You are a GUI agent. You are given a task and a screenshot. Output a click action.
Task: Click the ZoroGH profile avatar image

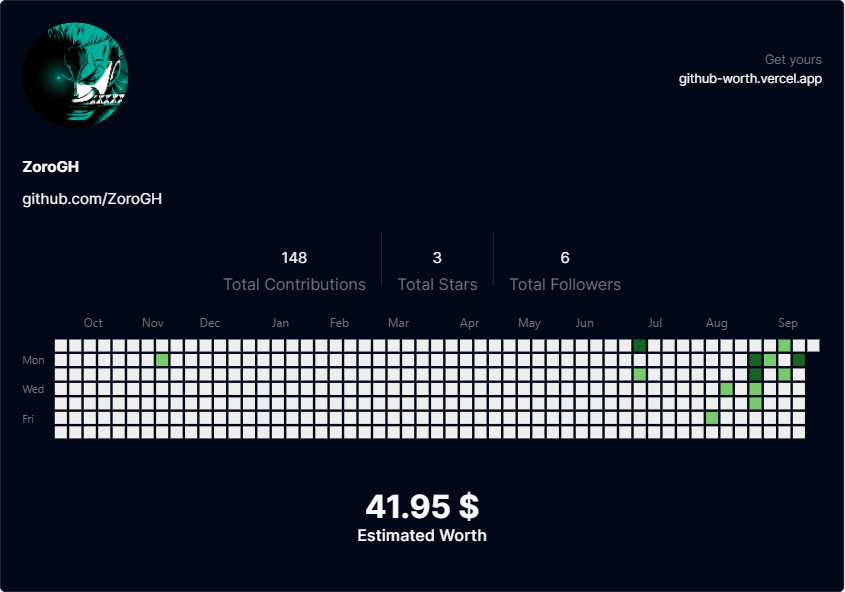[x=75, y=75]
